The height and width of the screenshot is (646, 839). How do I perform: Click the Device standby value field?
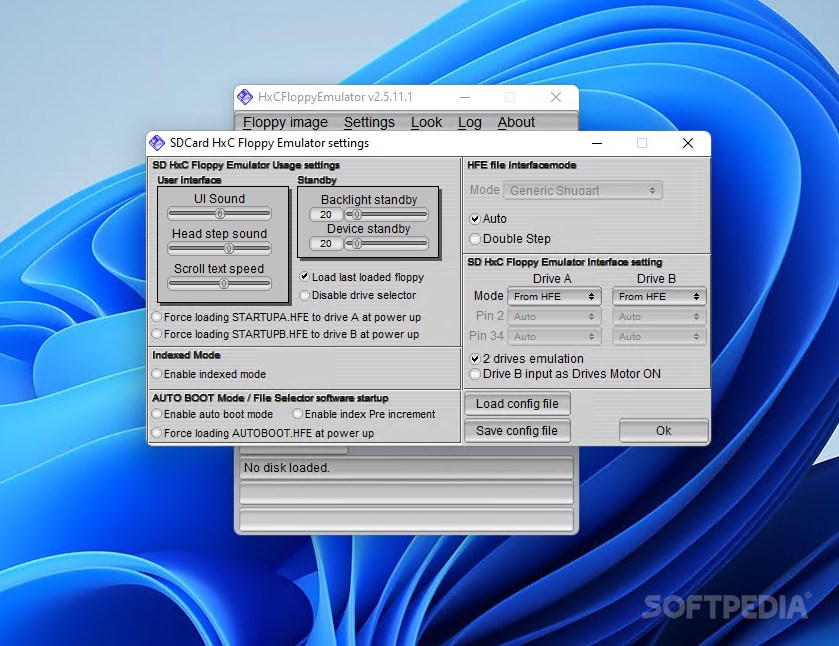326,244
